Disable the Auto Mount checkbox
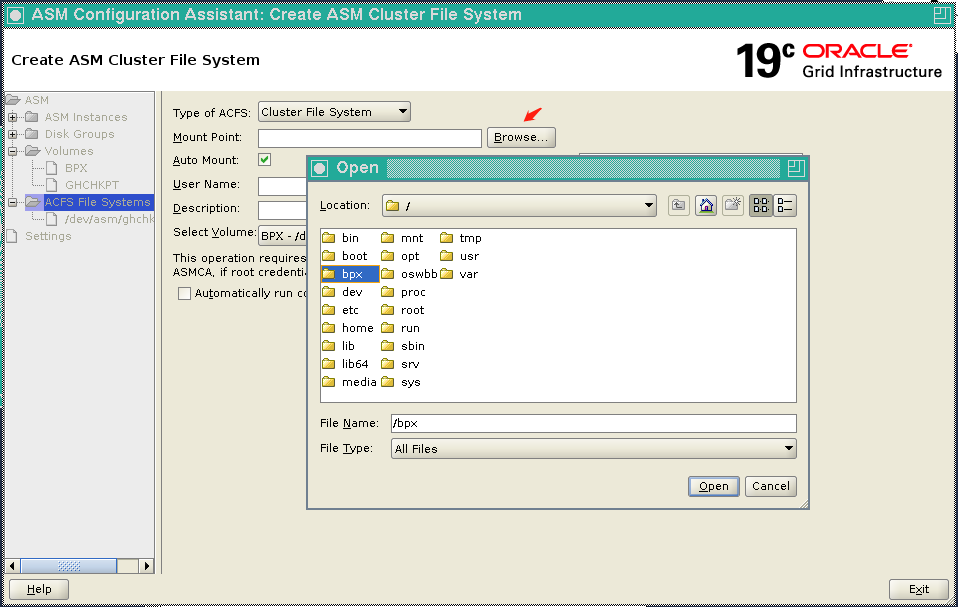The height and width of the screenshot is (607, 958). [x=265, y=159]
